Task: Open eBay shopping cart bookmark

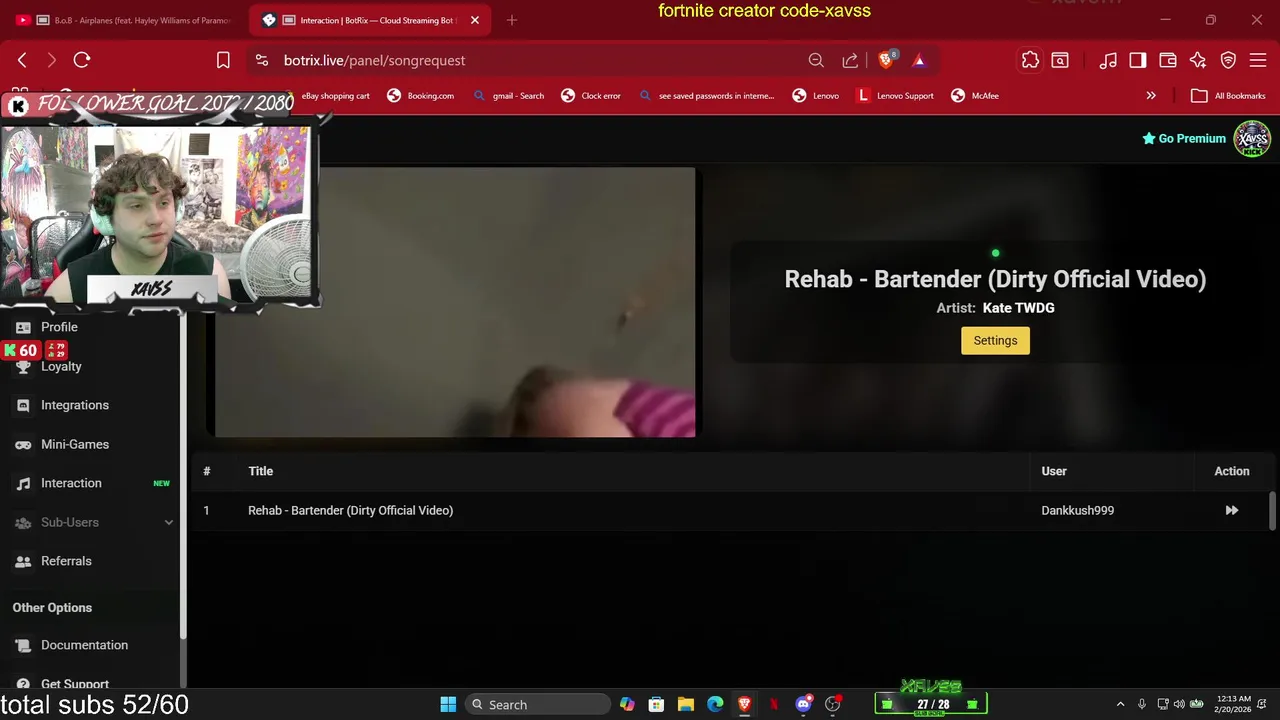Action: pyautogui.click(x=336, y=96)
